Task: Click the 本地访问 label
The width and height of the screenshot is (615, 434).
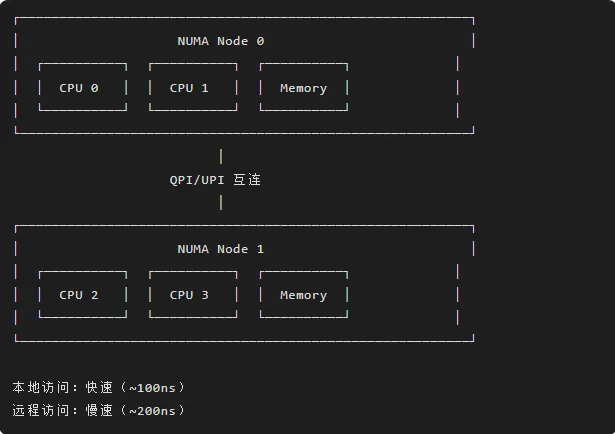Action: pos(36,387)
